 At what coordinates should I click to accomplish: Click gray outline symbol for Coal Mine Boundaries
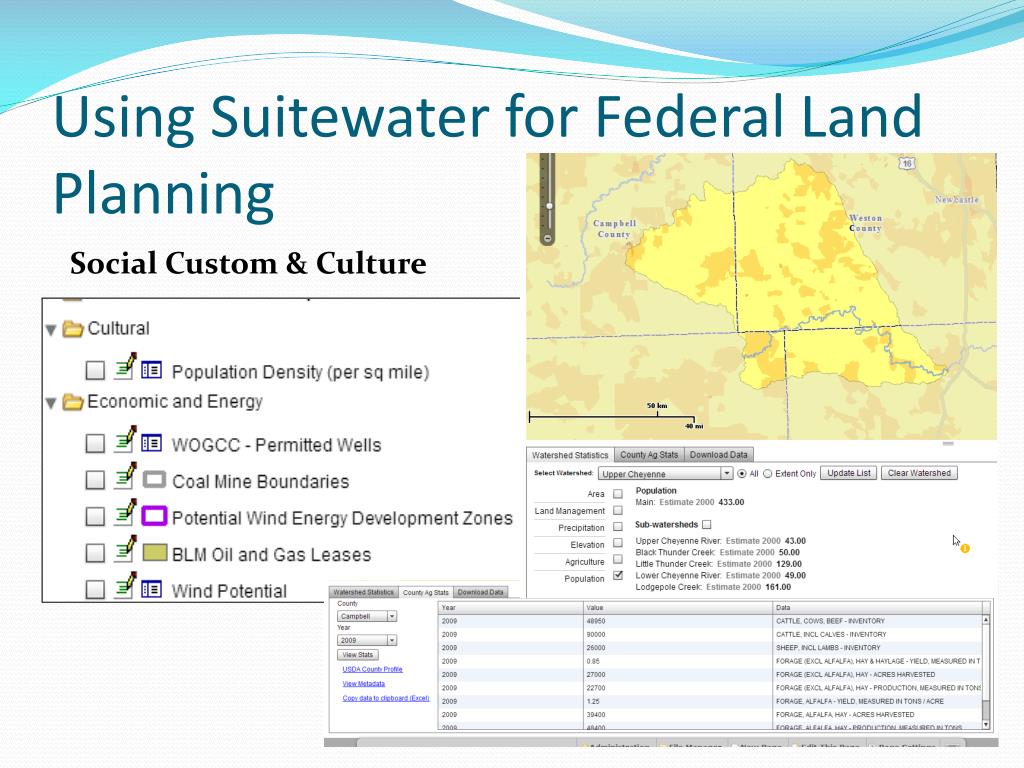click(x=154, y=480)
